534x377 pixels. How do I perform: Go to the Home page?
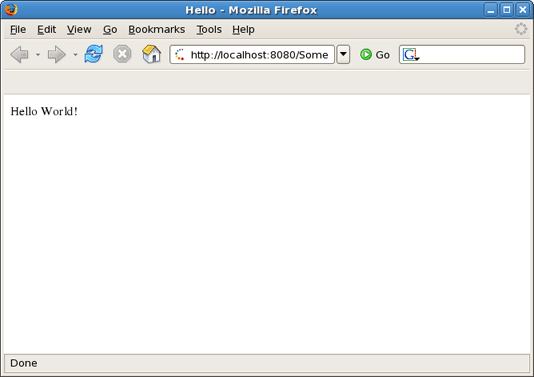[x=152, y=54]
